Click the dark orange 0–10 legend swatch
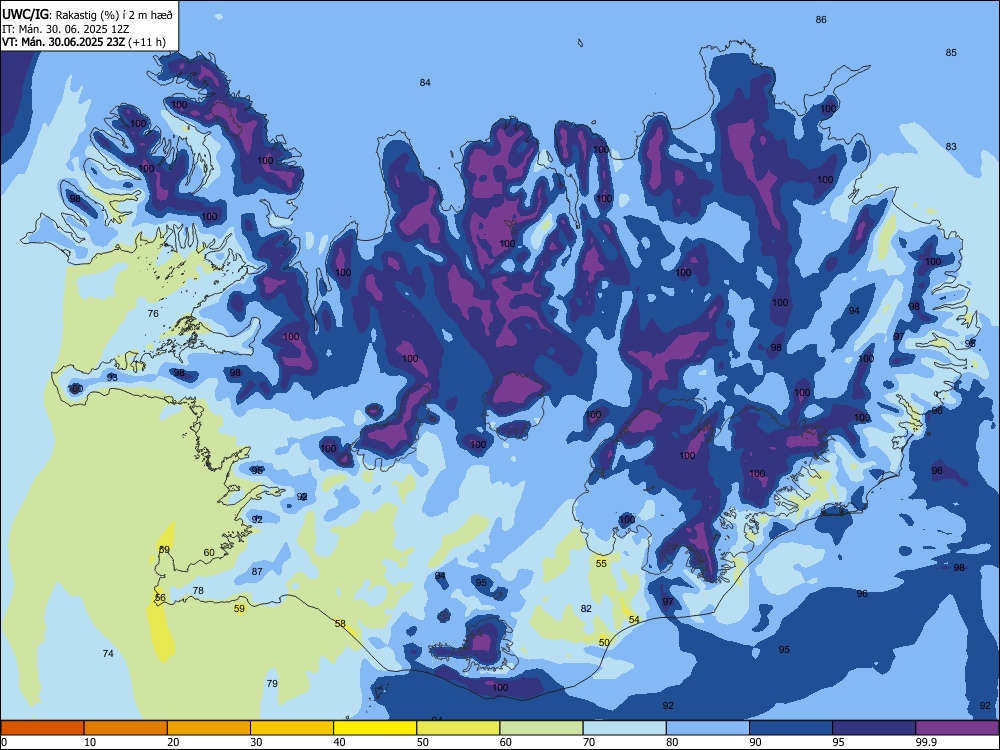 click(42, 728)
